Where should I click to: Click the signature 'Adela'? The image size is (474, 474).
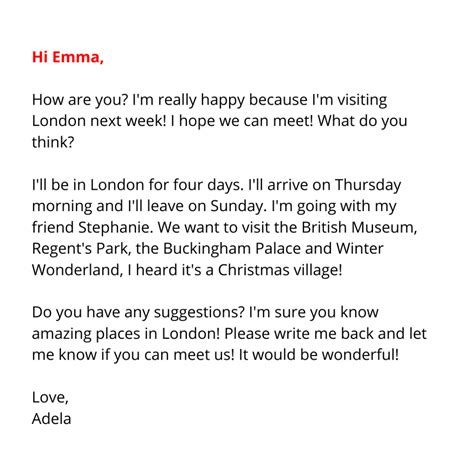pos(51,419)
